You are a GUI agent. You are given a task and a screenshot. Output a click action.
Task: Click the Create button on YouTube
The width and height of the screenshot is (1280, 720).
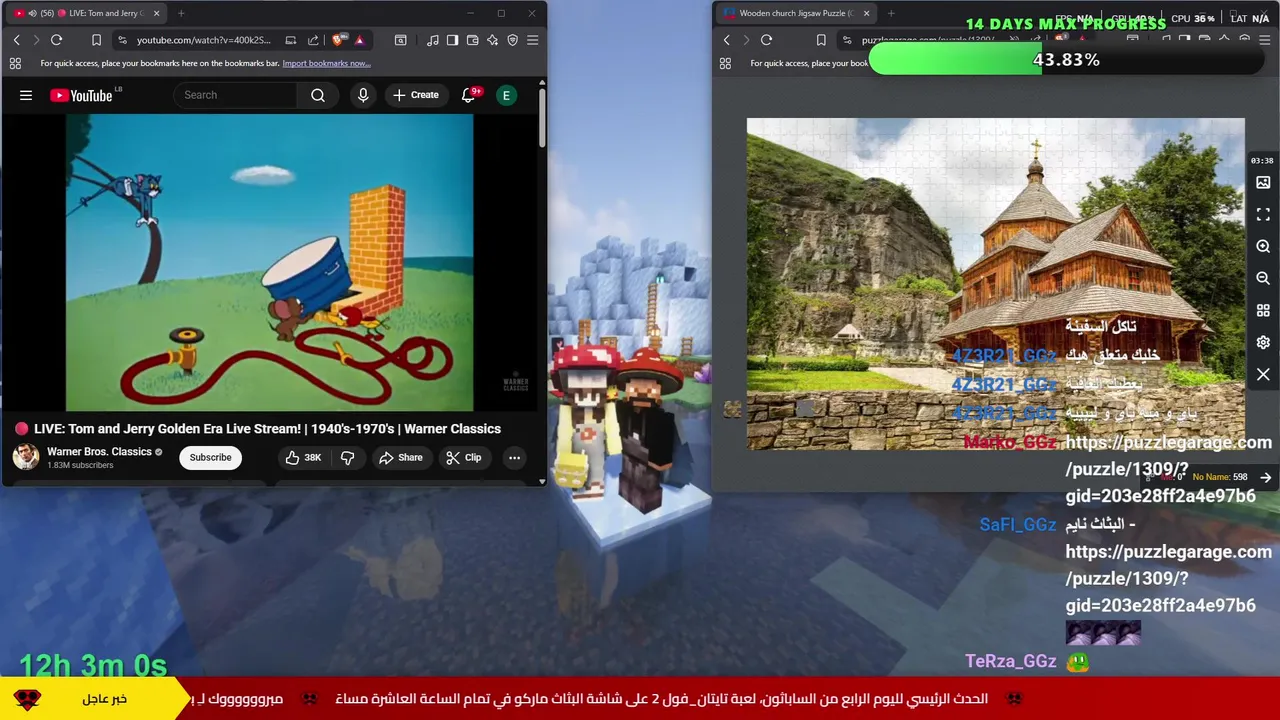point(416,95)
